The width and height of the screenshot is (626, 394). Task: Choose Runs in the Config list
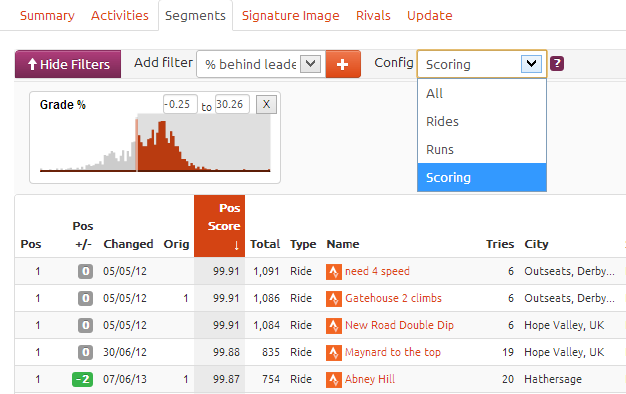tap(481, 149)
